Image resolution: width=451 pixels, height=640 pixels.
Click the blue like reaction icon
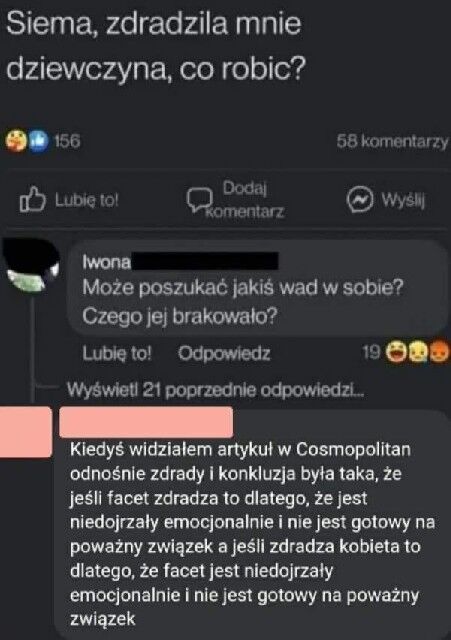click(38, 141)
